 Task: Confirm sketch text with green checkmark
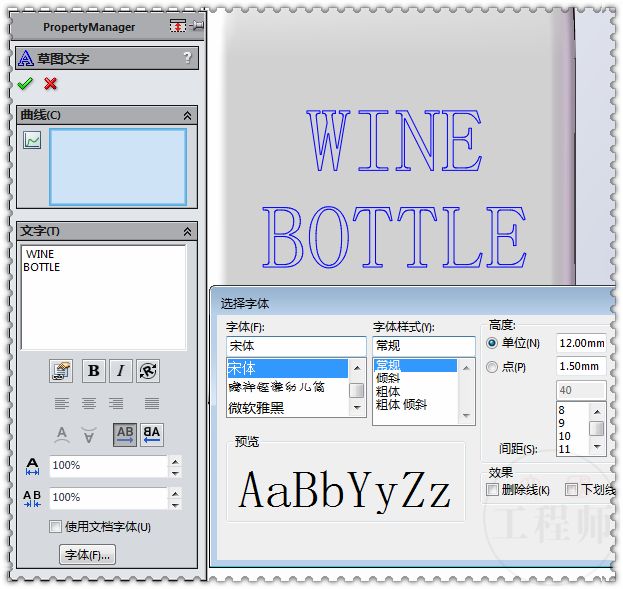[25, 84]
